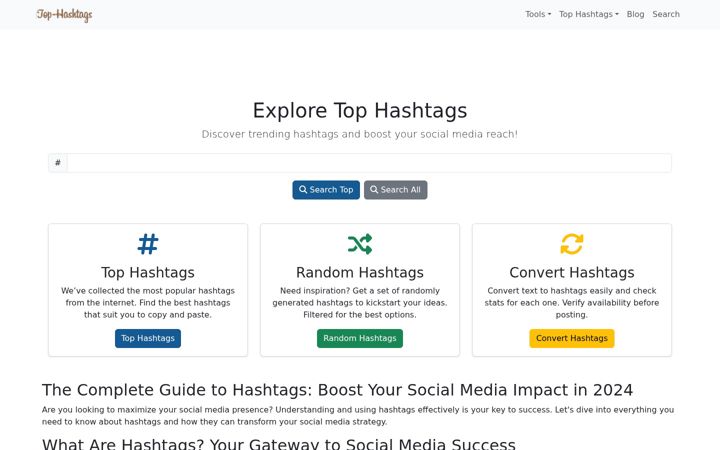Open the blue Top Hashtags button
Screen dimensions: 720x450
click(x=148, y=338)
